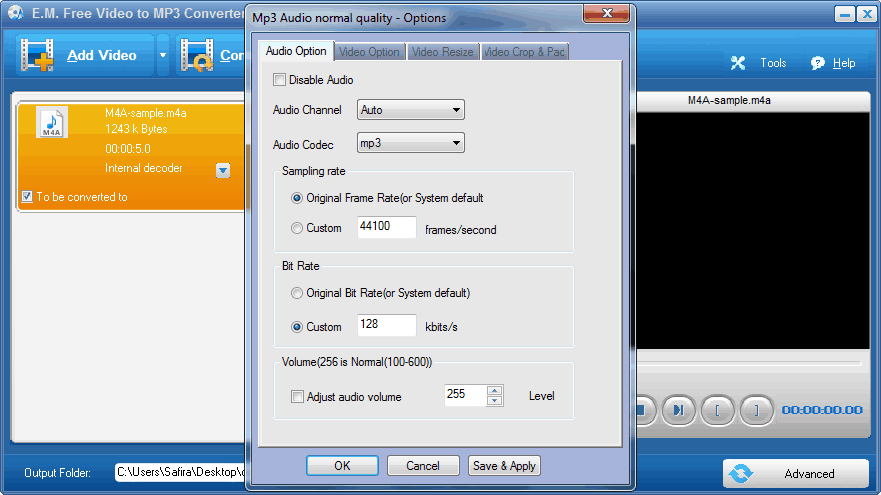Click the Help menu label
881x495 pixels.
(x=844, y=63)
